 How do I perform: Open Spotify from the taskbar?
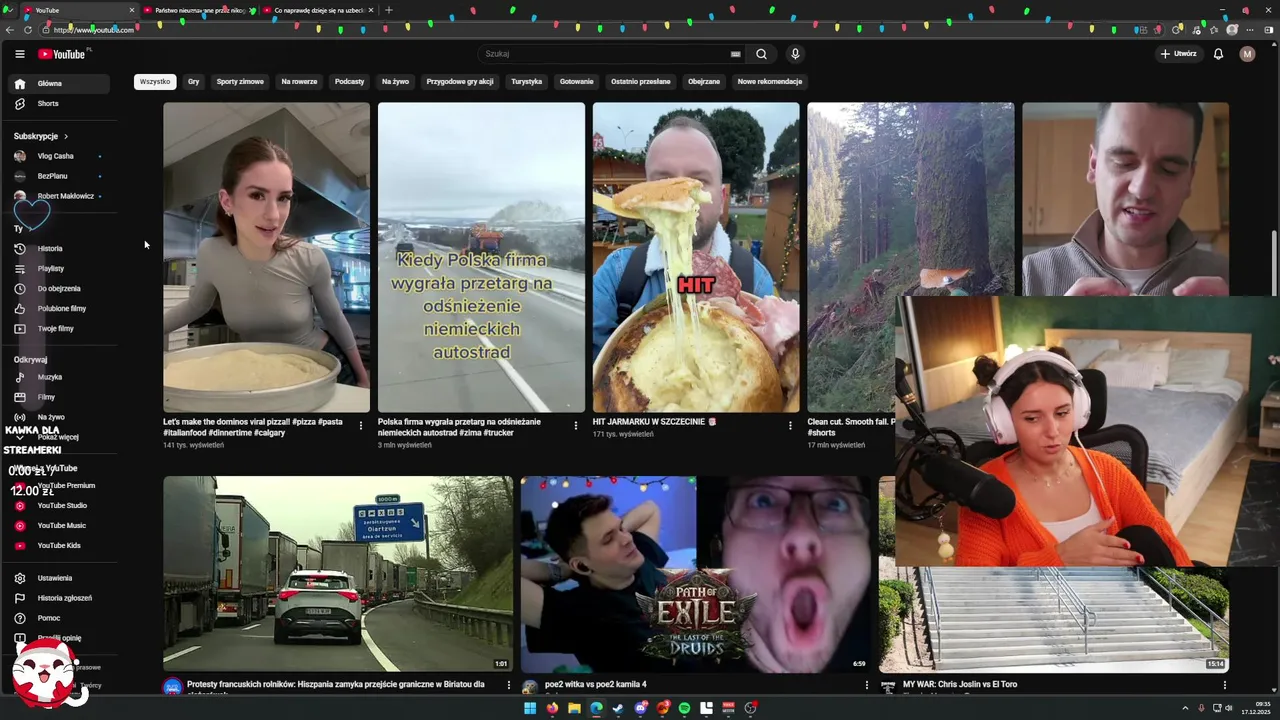point(684,708)
